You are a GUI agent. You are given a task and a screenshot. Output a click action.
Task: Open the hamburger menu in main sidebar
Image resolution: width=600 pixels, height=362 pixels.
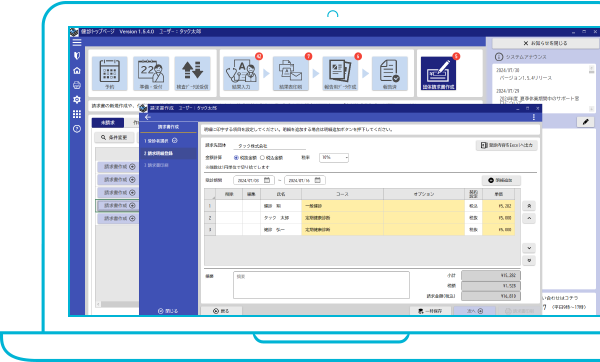pos(77,42)
